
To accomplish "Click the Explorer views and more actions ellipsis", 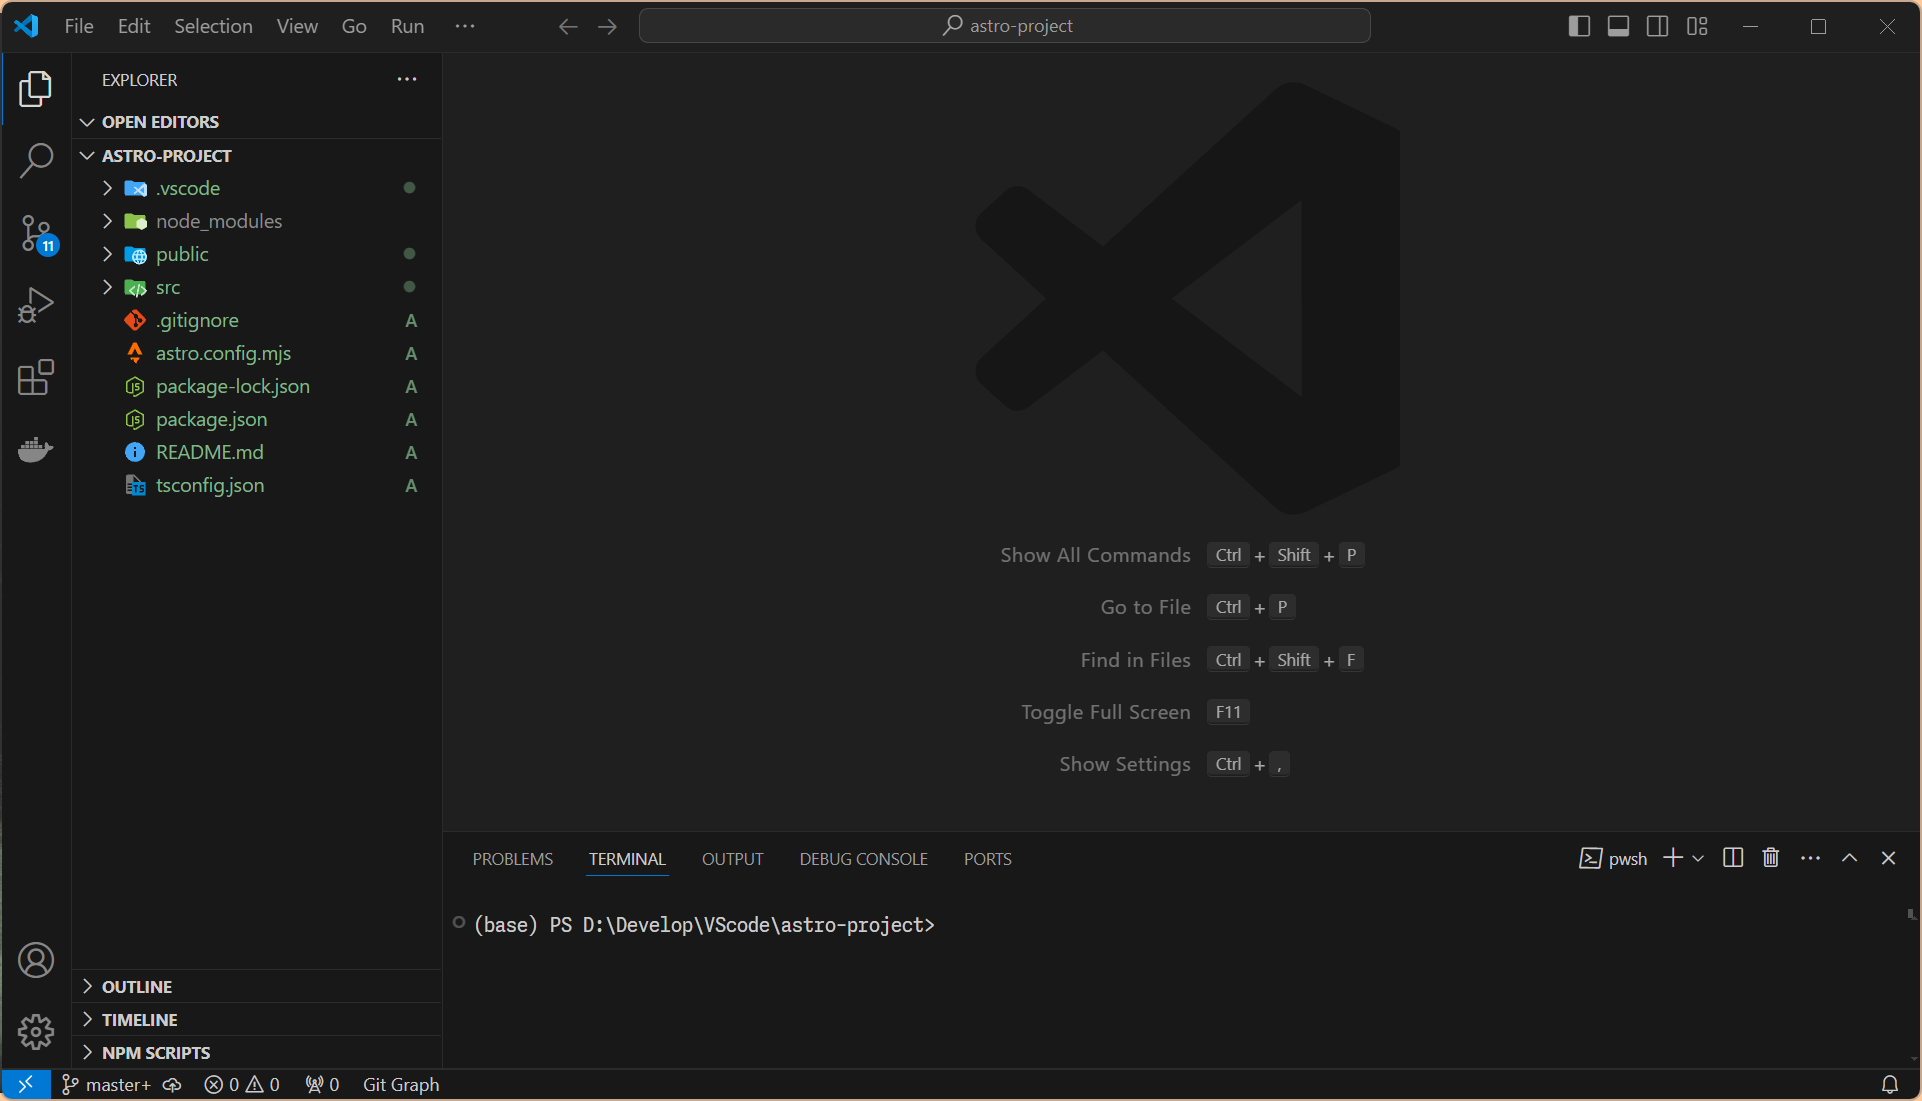I will tap(407, 79).
